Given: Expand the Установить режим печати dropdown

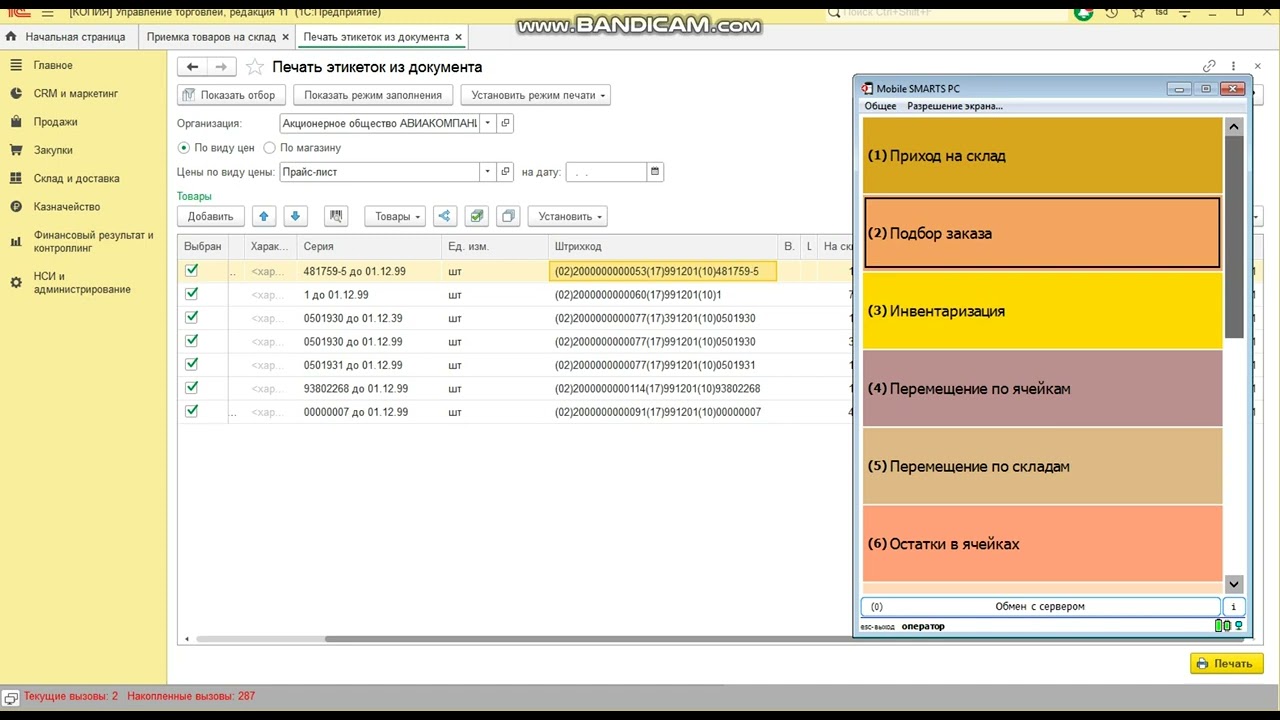Looking at the screenshot, I should coord(536,95).
